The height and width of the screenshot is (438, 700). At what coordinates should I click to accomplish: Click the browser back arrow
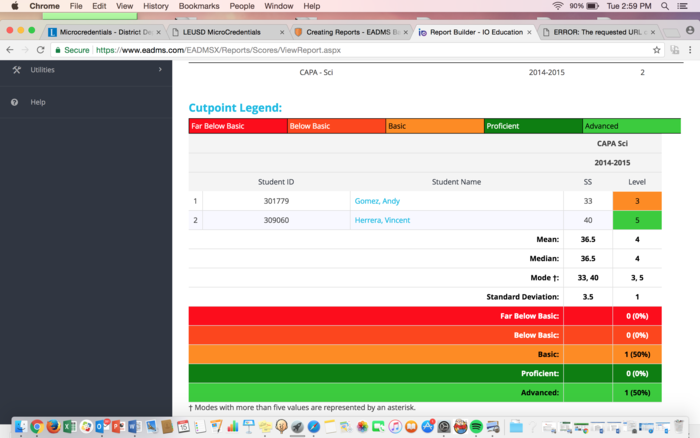pos(11,49)
